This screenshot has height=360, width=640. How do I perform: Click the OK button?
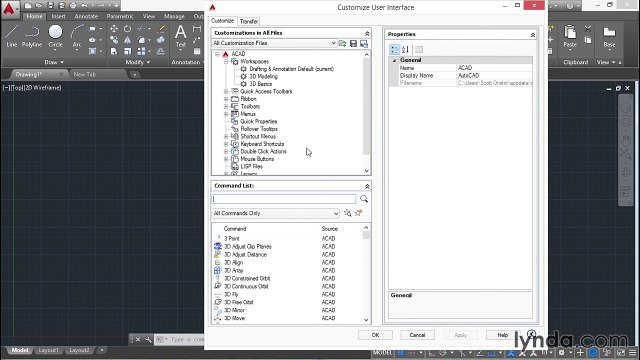point(376,335)
